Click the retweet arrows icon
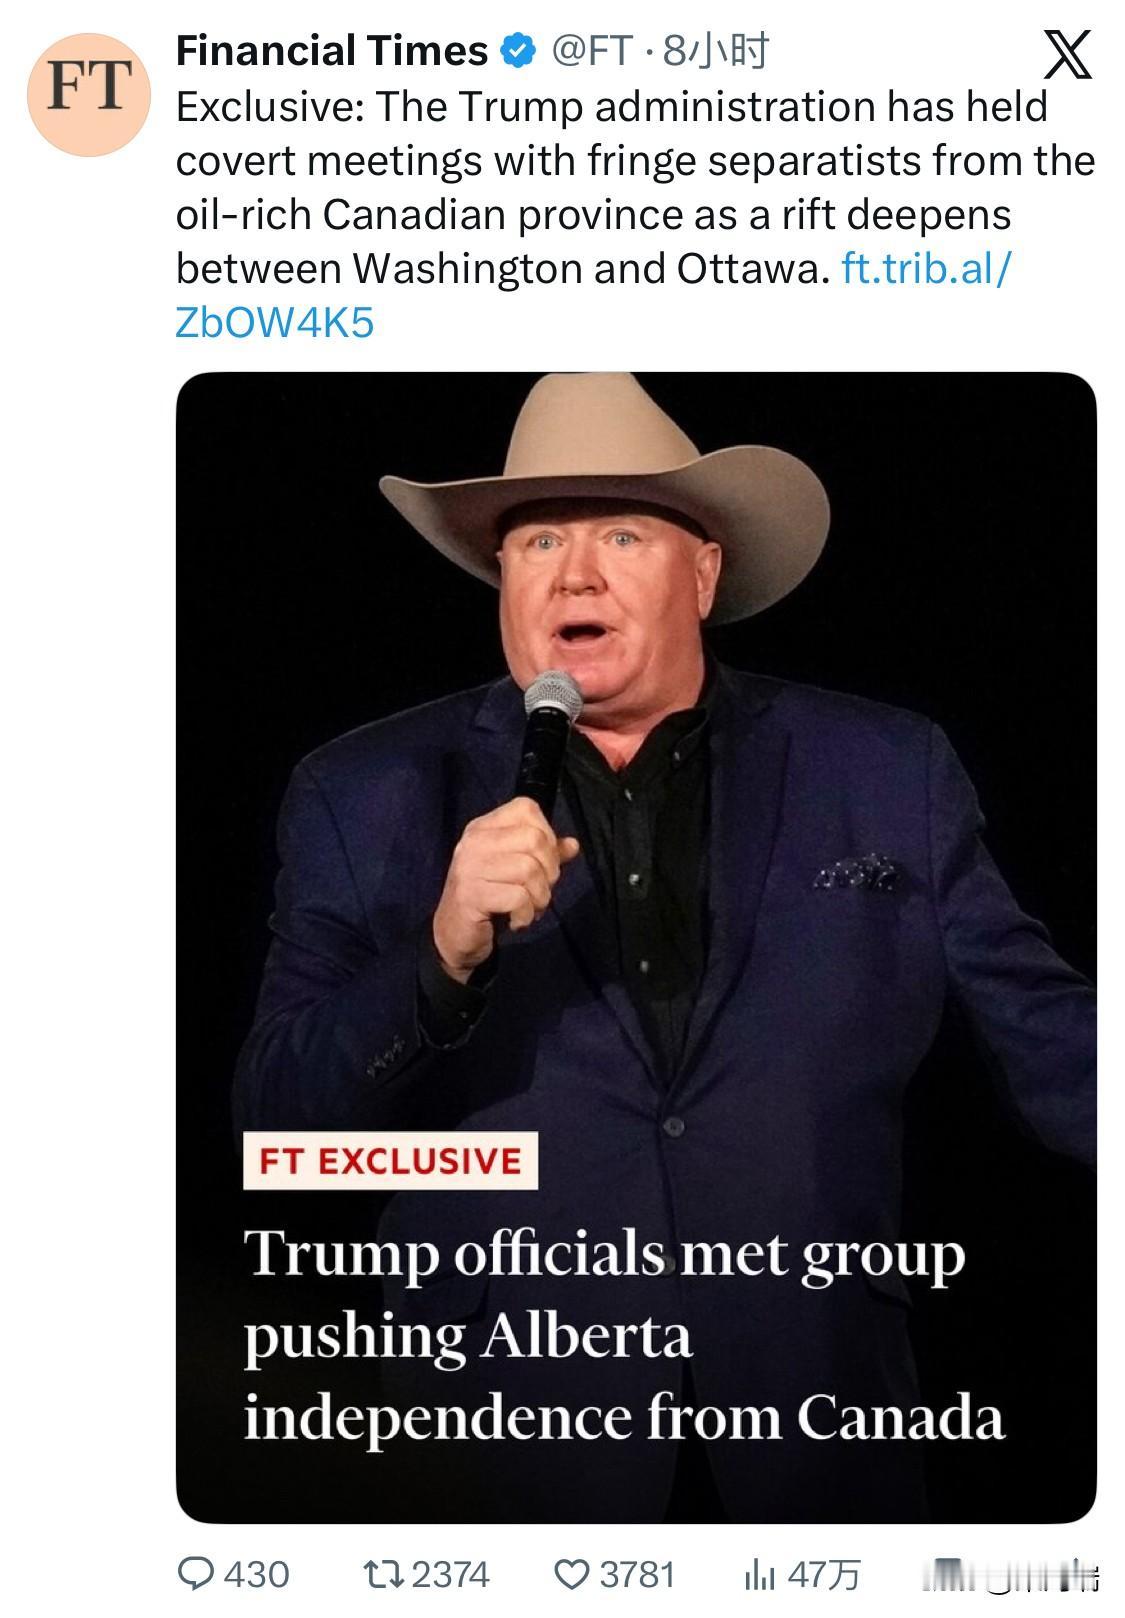Image resolution: width=1125 pixels, height=1618 pixels. [382, 1574]
